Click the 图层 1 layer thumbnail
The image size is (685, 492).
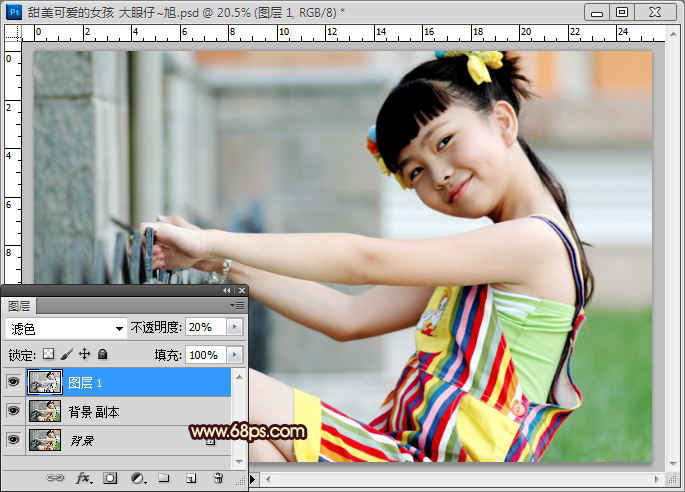coord(45,382)
